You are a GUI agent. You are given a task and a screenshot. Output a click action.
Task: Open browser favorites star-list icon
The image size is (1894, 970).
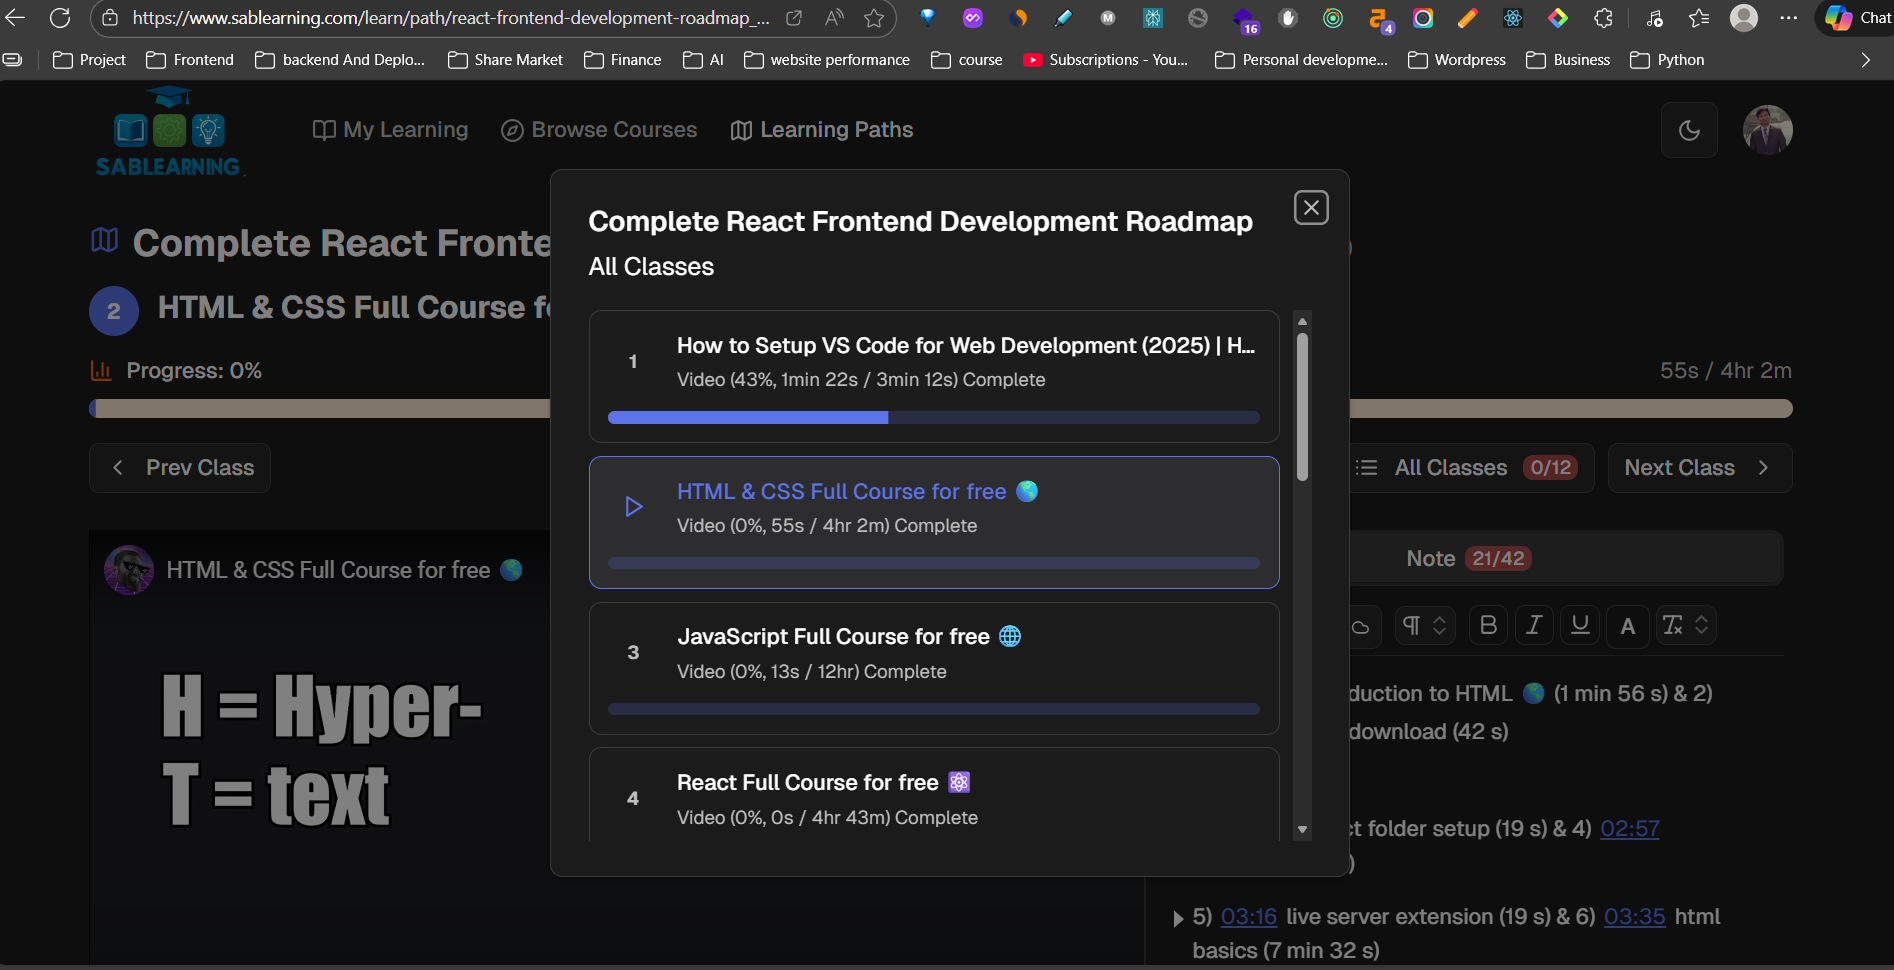point(1698,18)
